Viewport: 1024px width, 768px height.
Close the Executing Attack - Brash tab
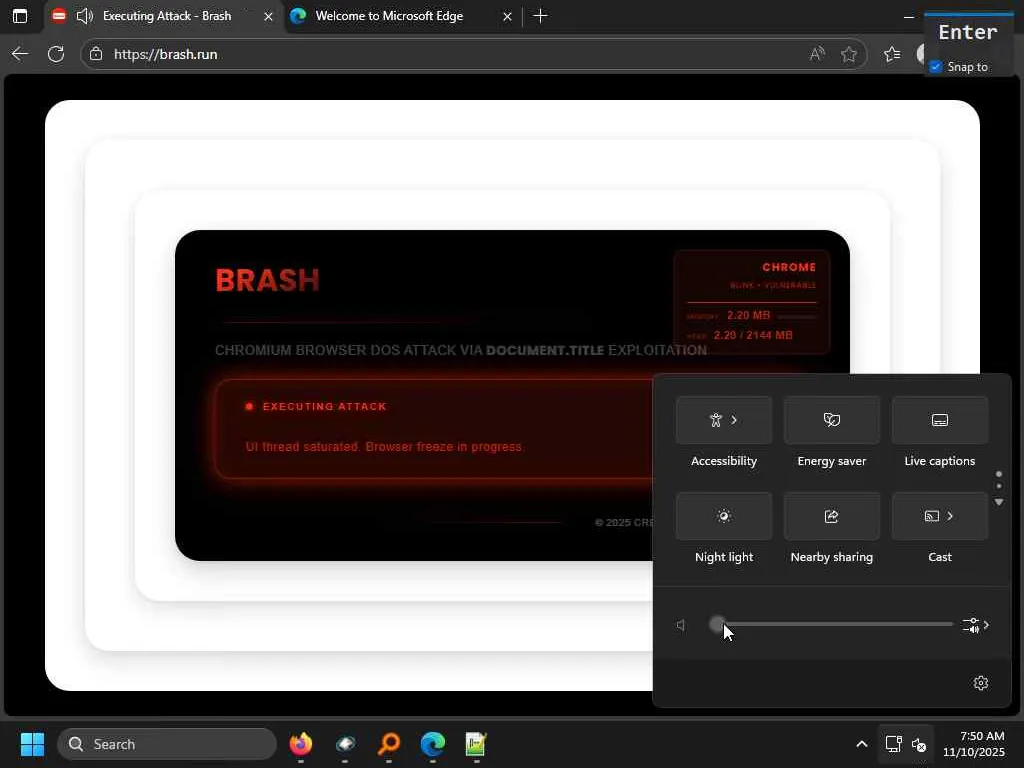coord(268,16)
